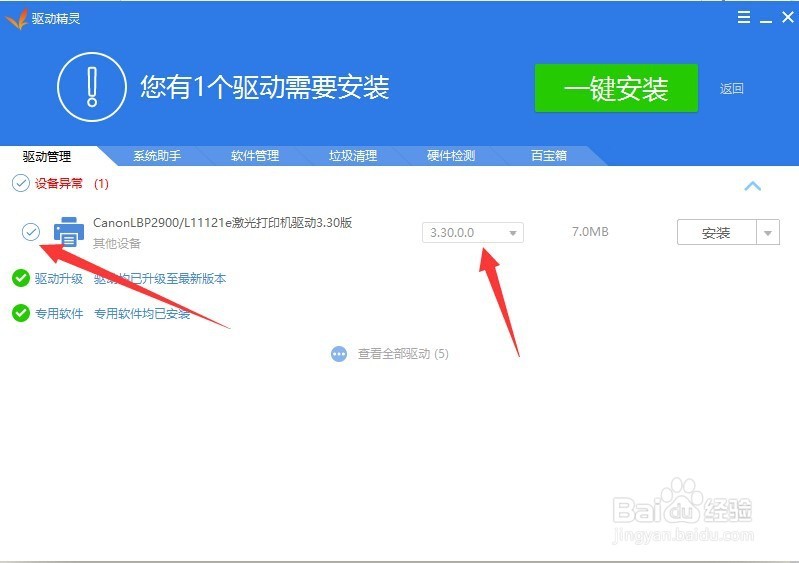Go to the 垃圾清理 tab
This screenshot has width=799, height=563.
pos(353,155)
